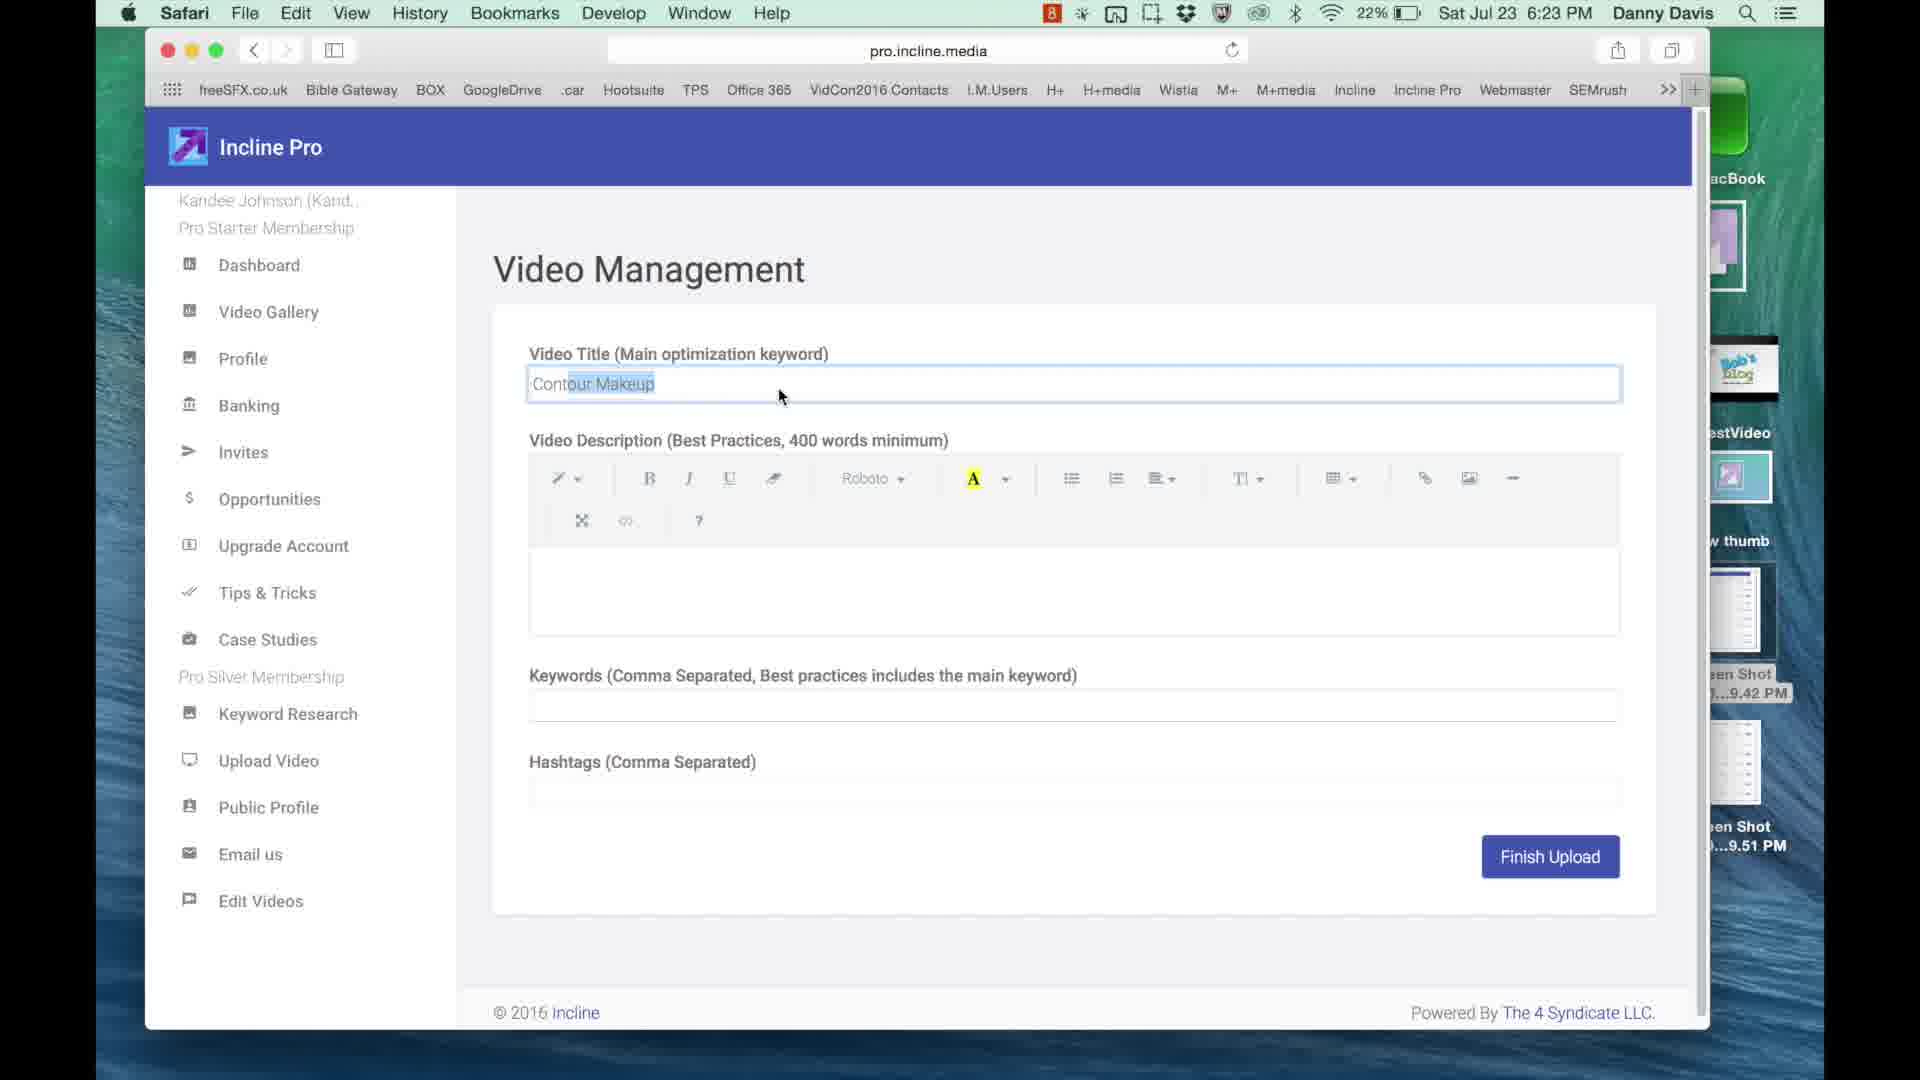Open the Incline Pro bookmark

(1427, 90)
